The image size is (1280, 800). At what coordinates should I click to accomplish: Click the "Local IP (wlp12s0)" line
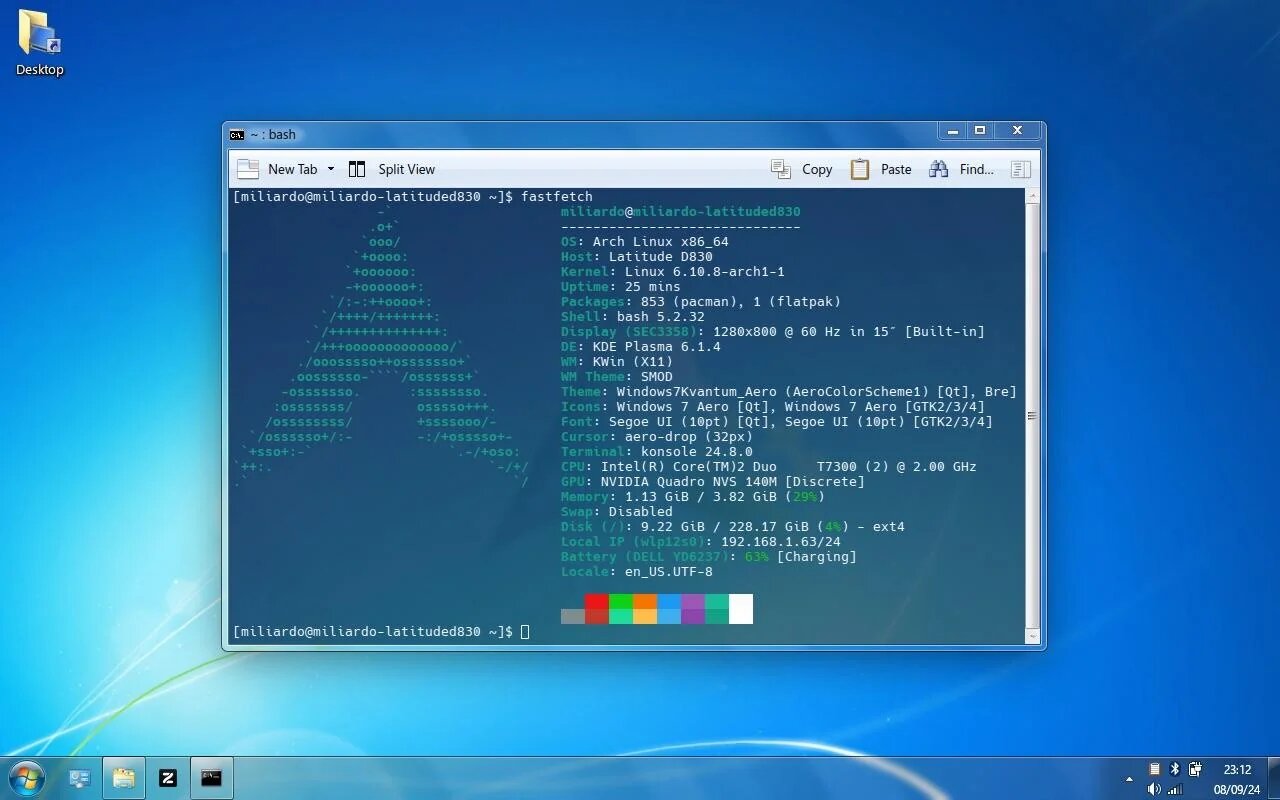(701, 541)
